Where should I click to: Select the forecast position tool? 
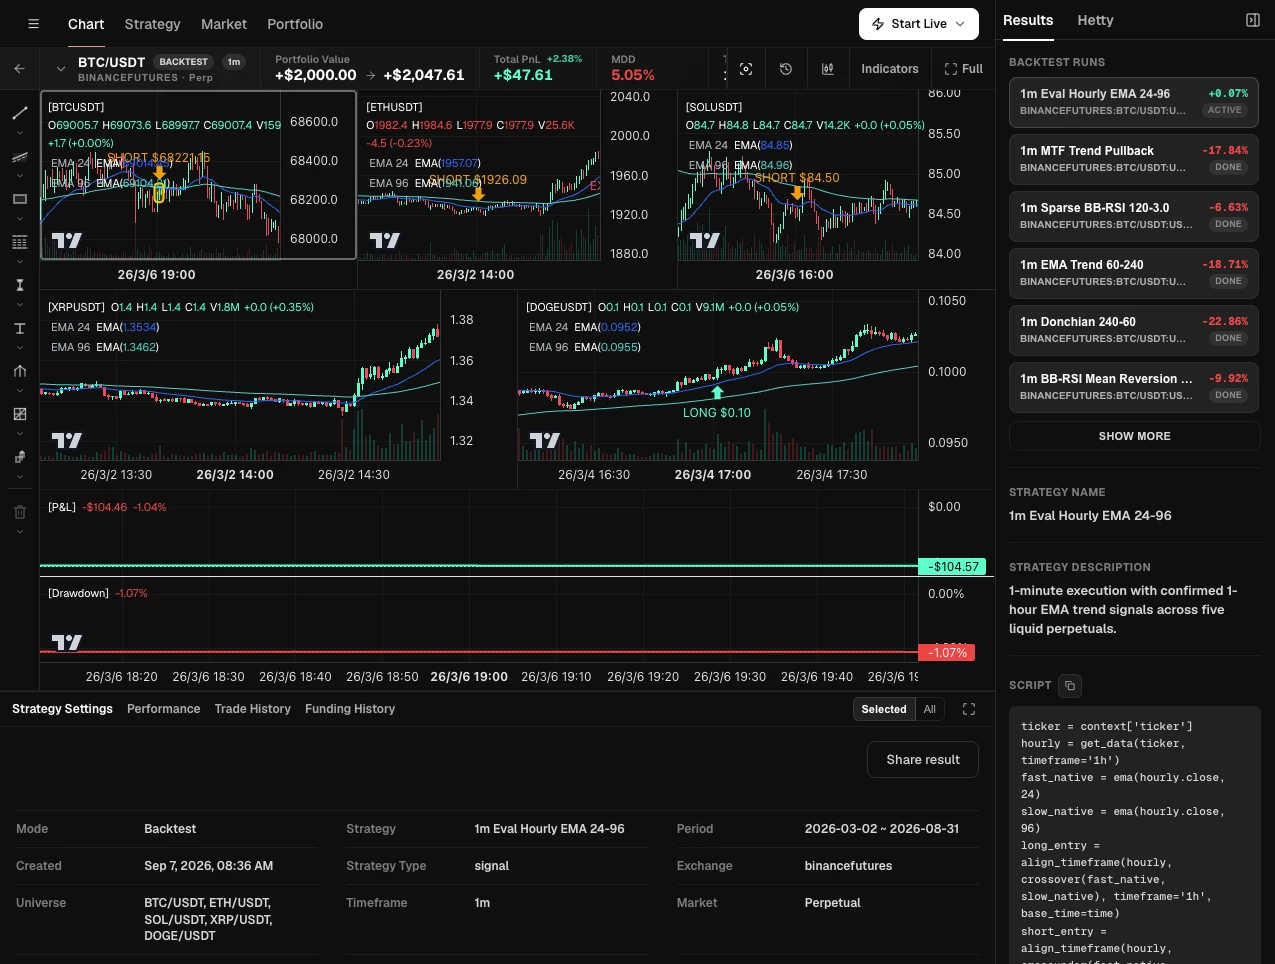[x=19, y=457]
